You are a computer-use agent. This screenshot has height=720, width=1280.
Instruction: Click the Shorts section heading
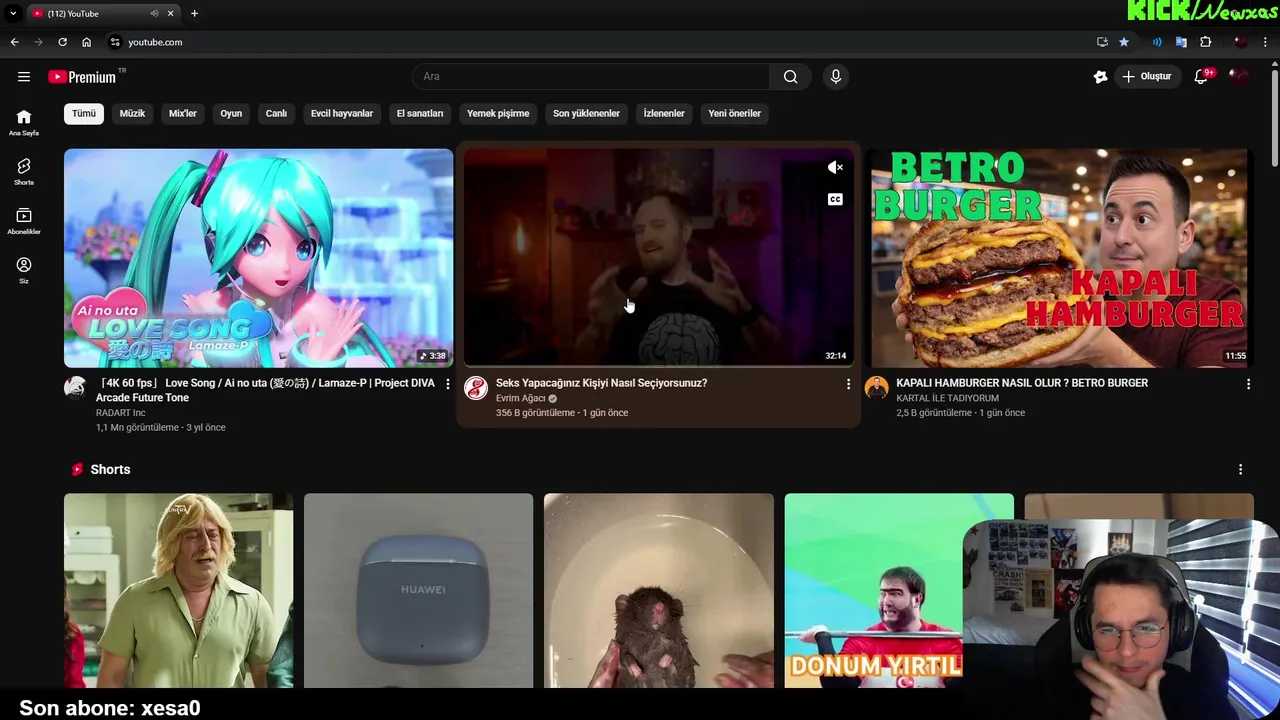click(x=110, y=469)
